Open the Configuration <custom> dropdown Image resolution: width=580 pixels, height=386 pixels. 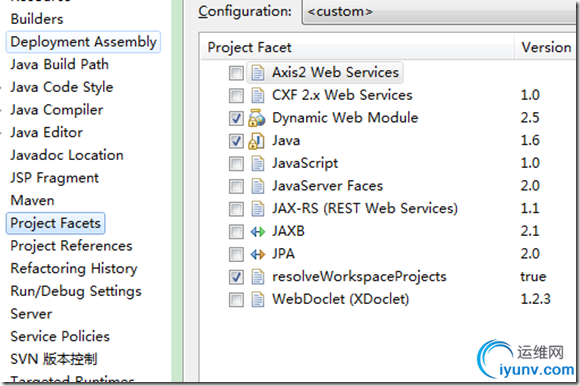point(440,12)
